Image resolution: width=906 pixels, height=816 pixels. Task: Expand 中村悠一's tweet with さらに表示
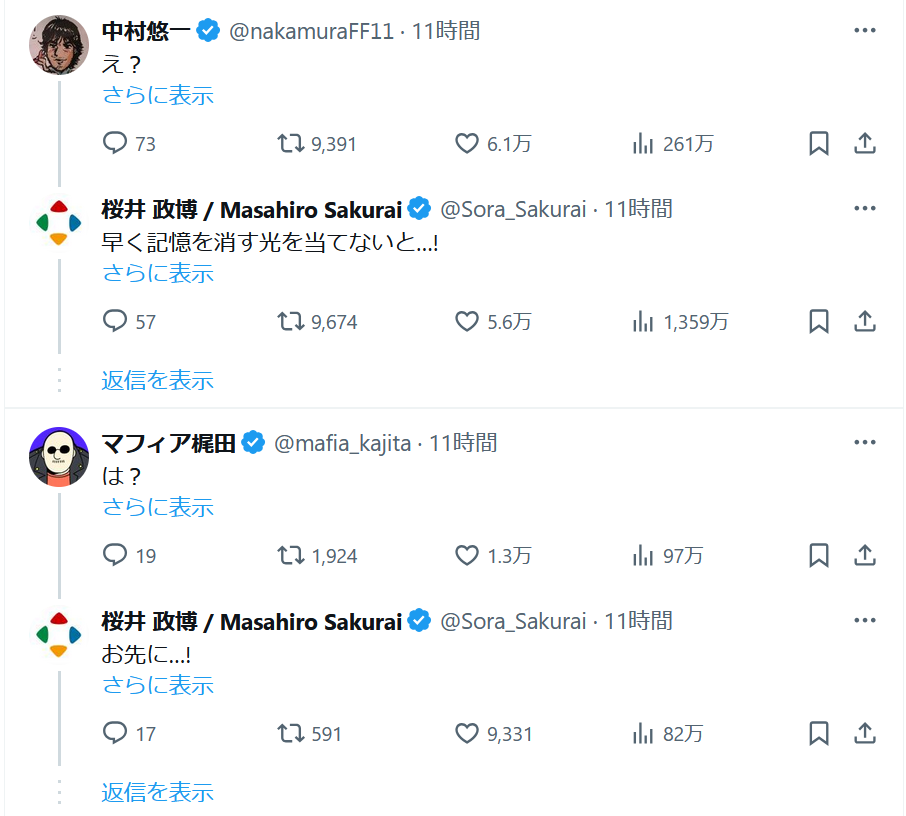pyautogui.click(x=158, y=96)
